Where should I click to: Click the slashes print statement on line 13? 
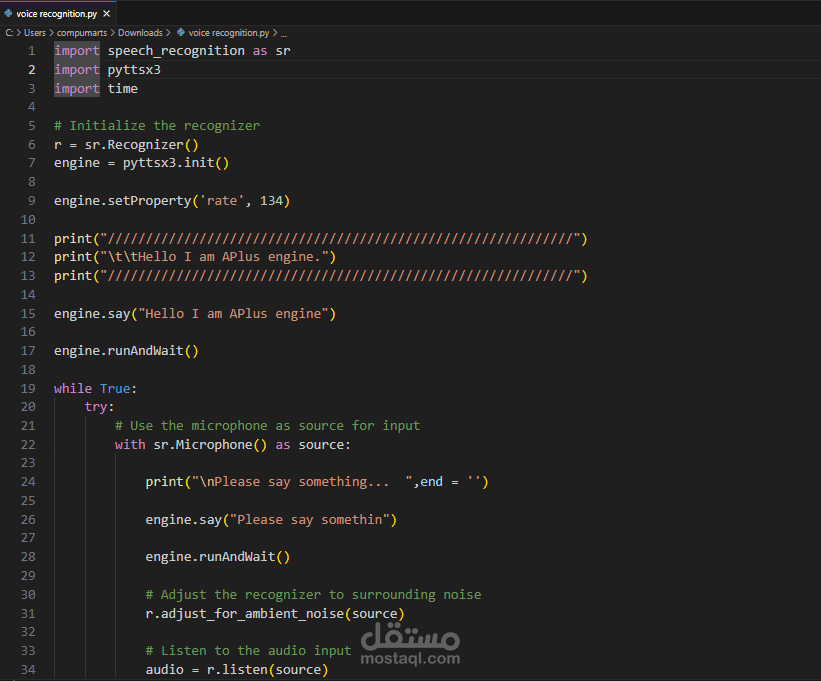pyautogui.click(x=320, y=276)
